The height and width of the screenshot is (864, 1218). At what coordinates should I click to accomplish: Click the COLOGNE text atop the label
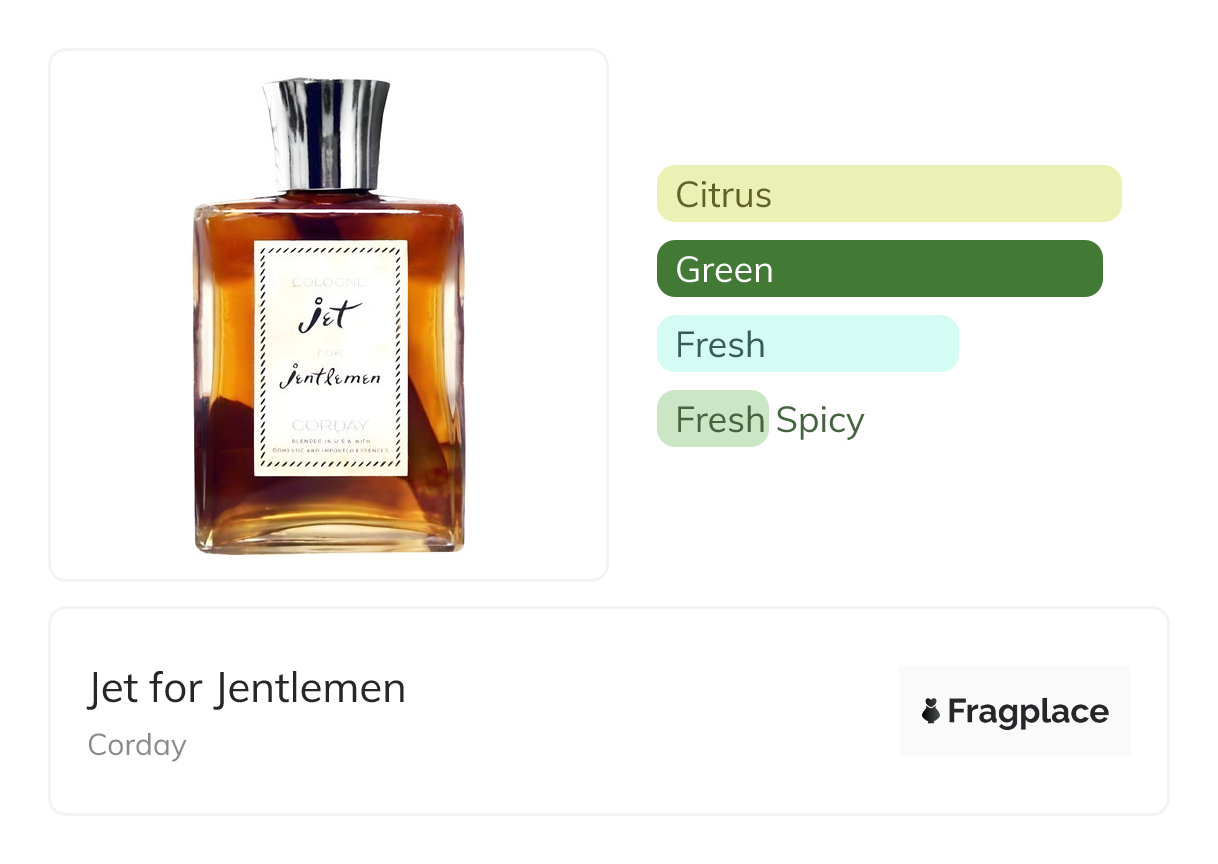coord(330,282)
